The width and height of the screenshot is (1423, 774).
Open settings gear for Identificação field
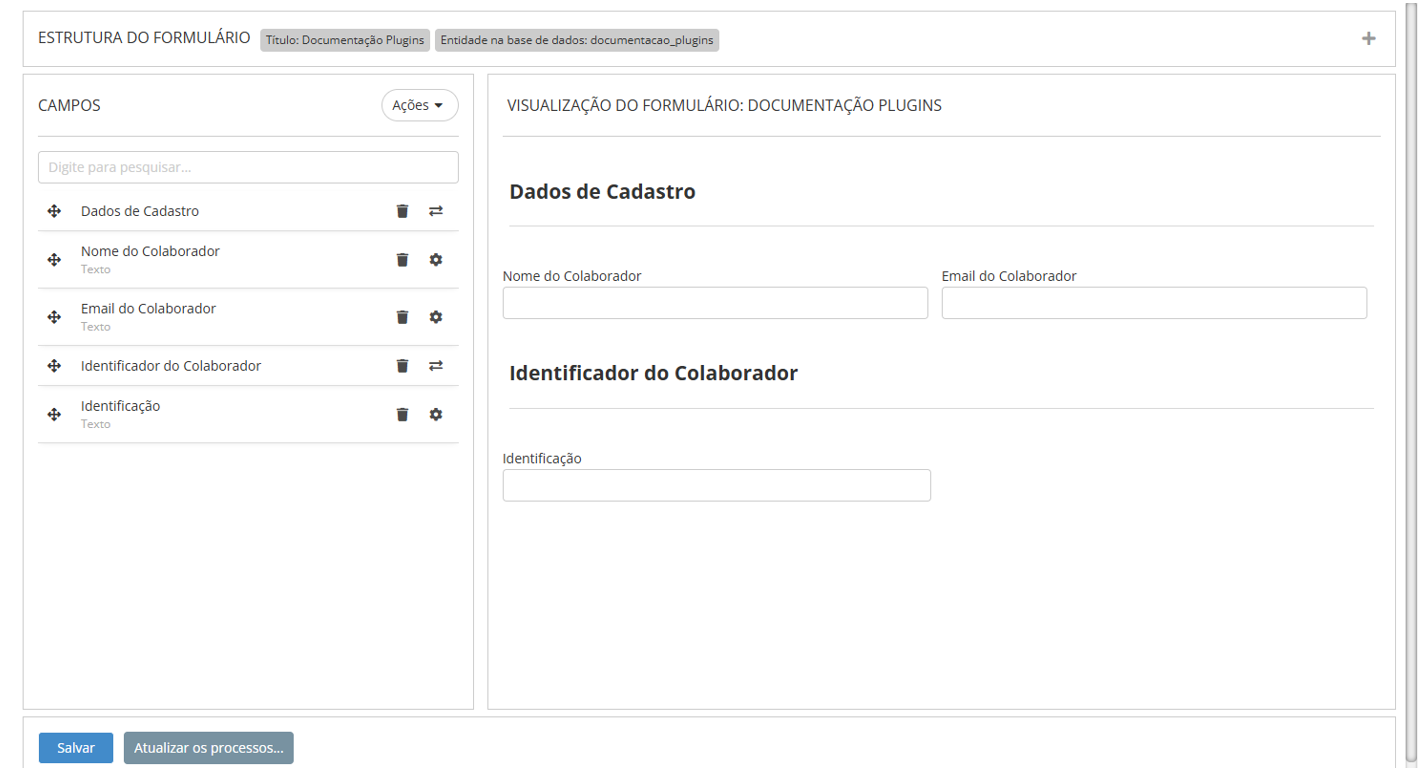436,414
